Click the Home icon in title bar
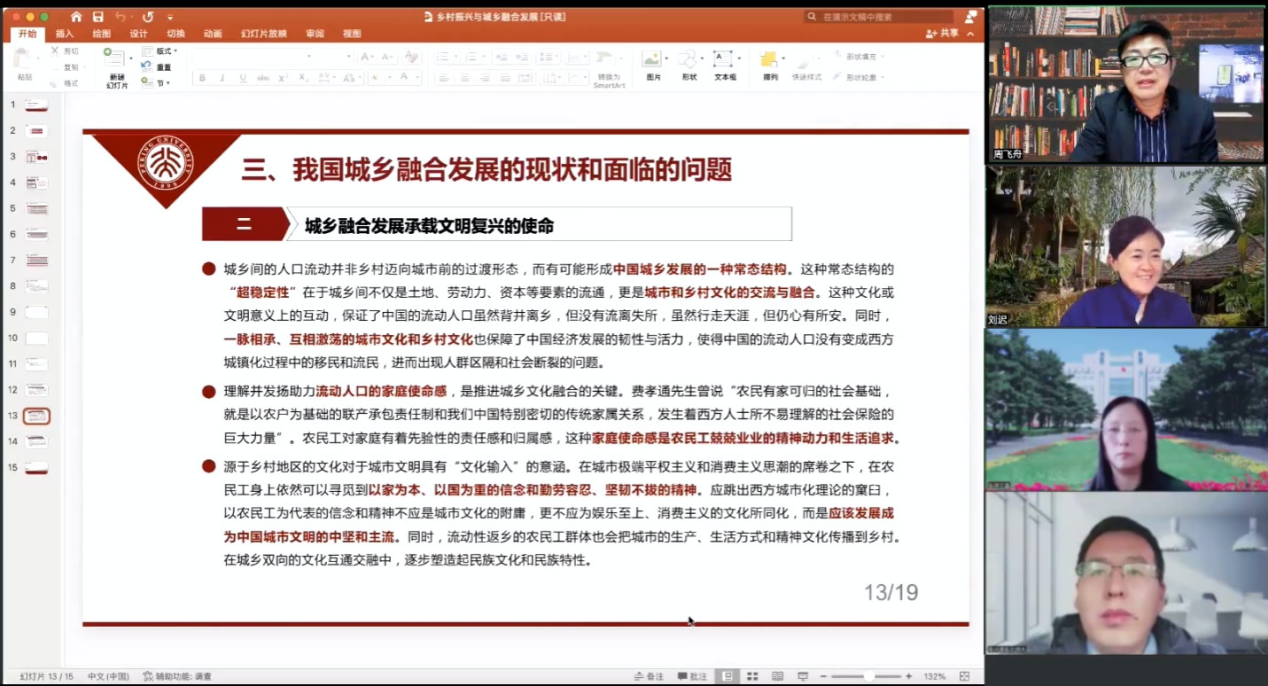1268x686 pixels. pyautogui.click(x=76, y=17)
